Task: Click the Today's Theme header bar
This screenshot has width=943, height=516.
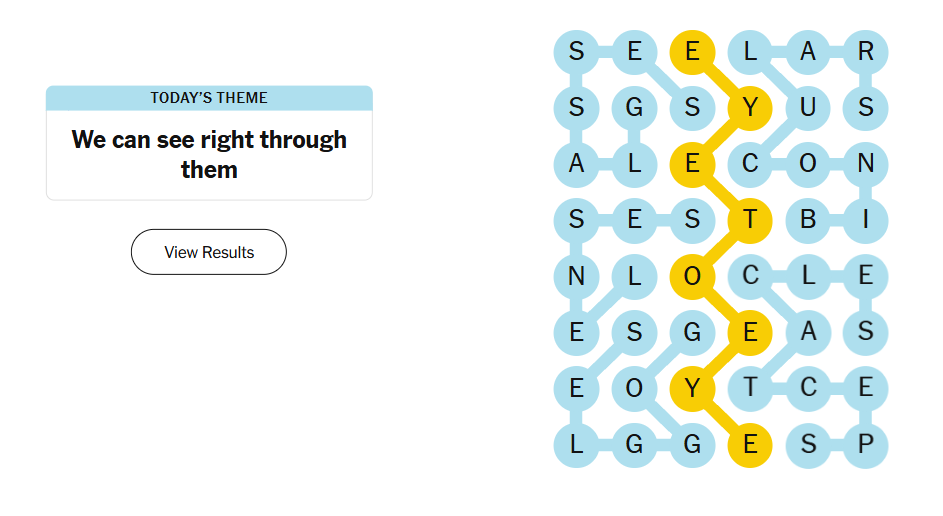Action: pyautogui.click(x=209, y=98)
